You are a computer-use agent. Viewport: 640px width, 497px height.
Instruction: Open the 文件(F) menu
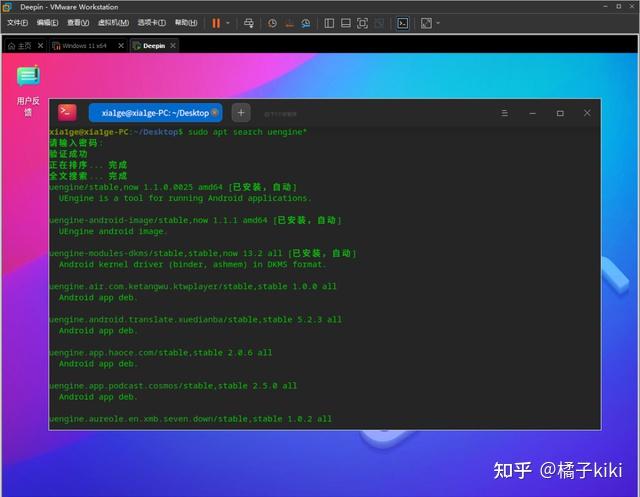click(17, 23)
